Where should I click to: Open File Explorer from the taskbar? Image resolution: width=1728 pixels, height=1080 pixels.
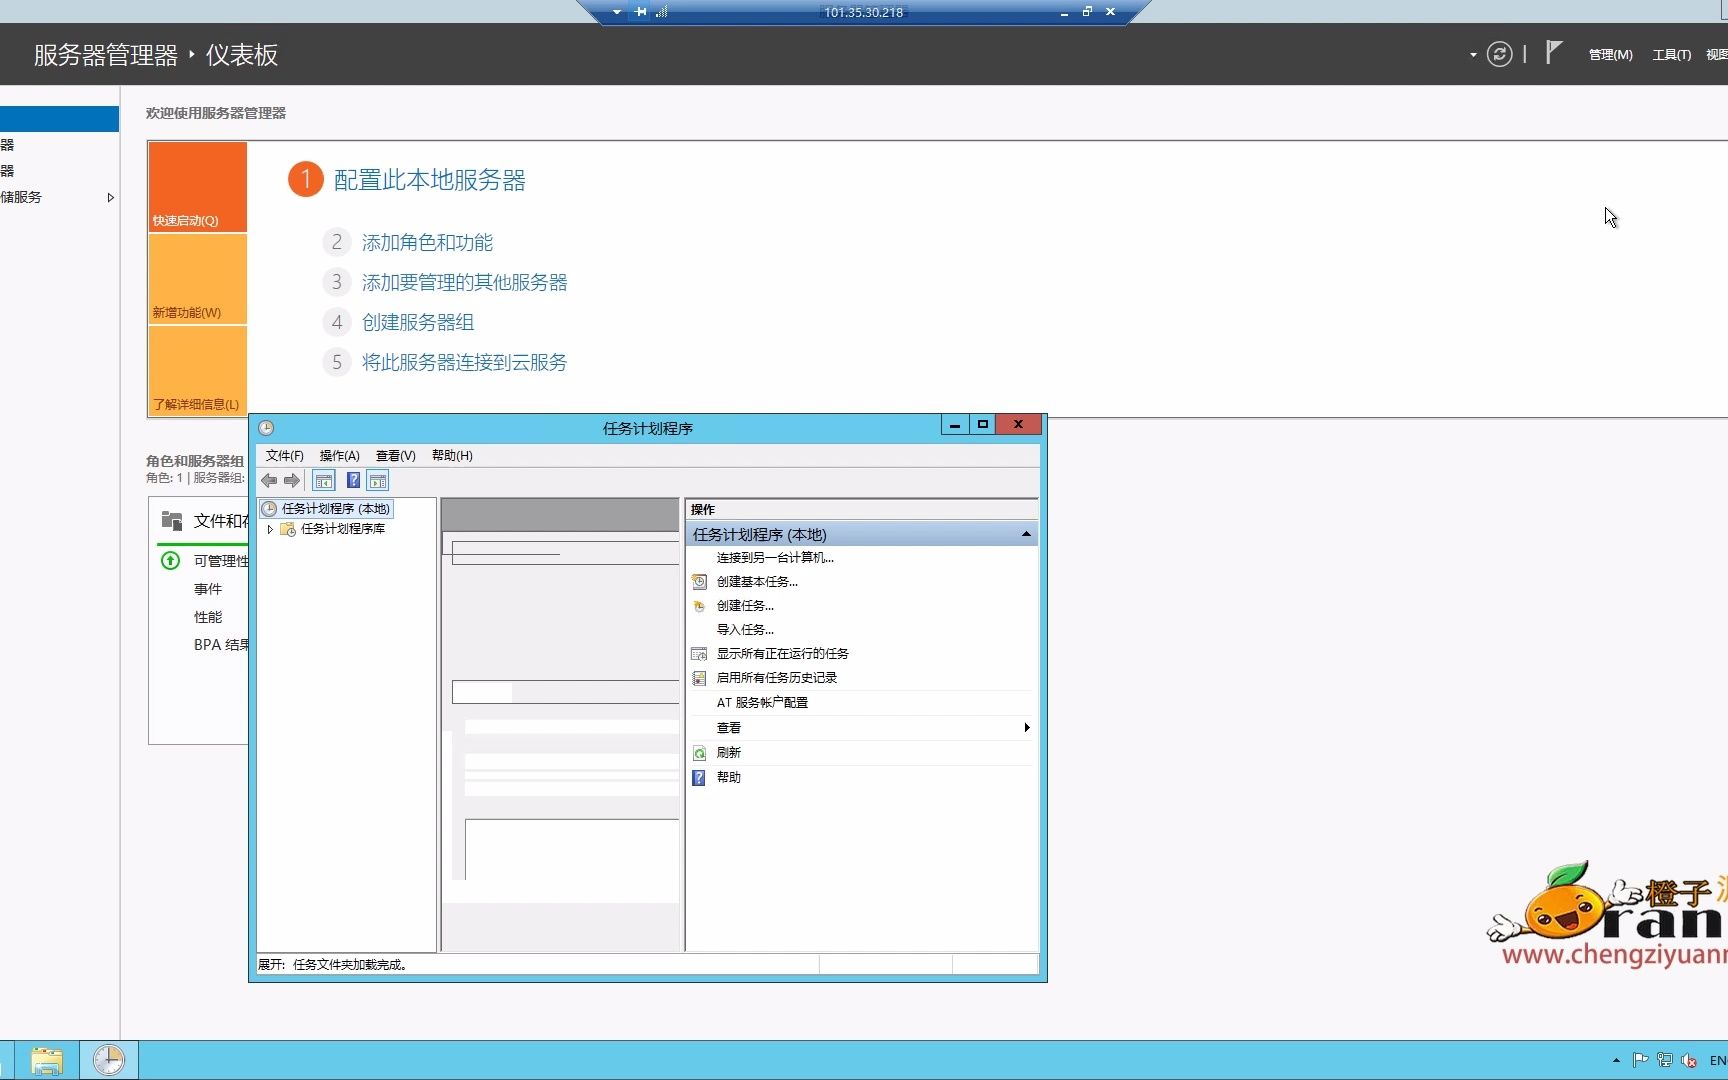pos(46,1060)
